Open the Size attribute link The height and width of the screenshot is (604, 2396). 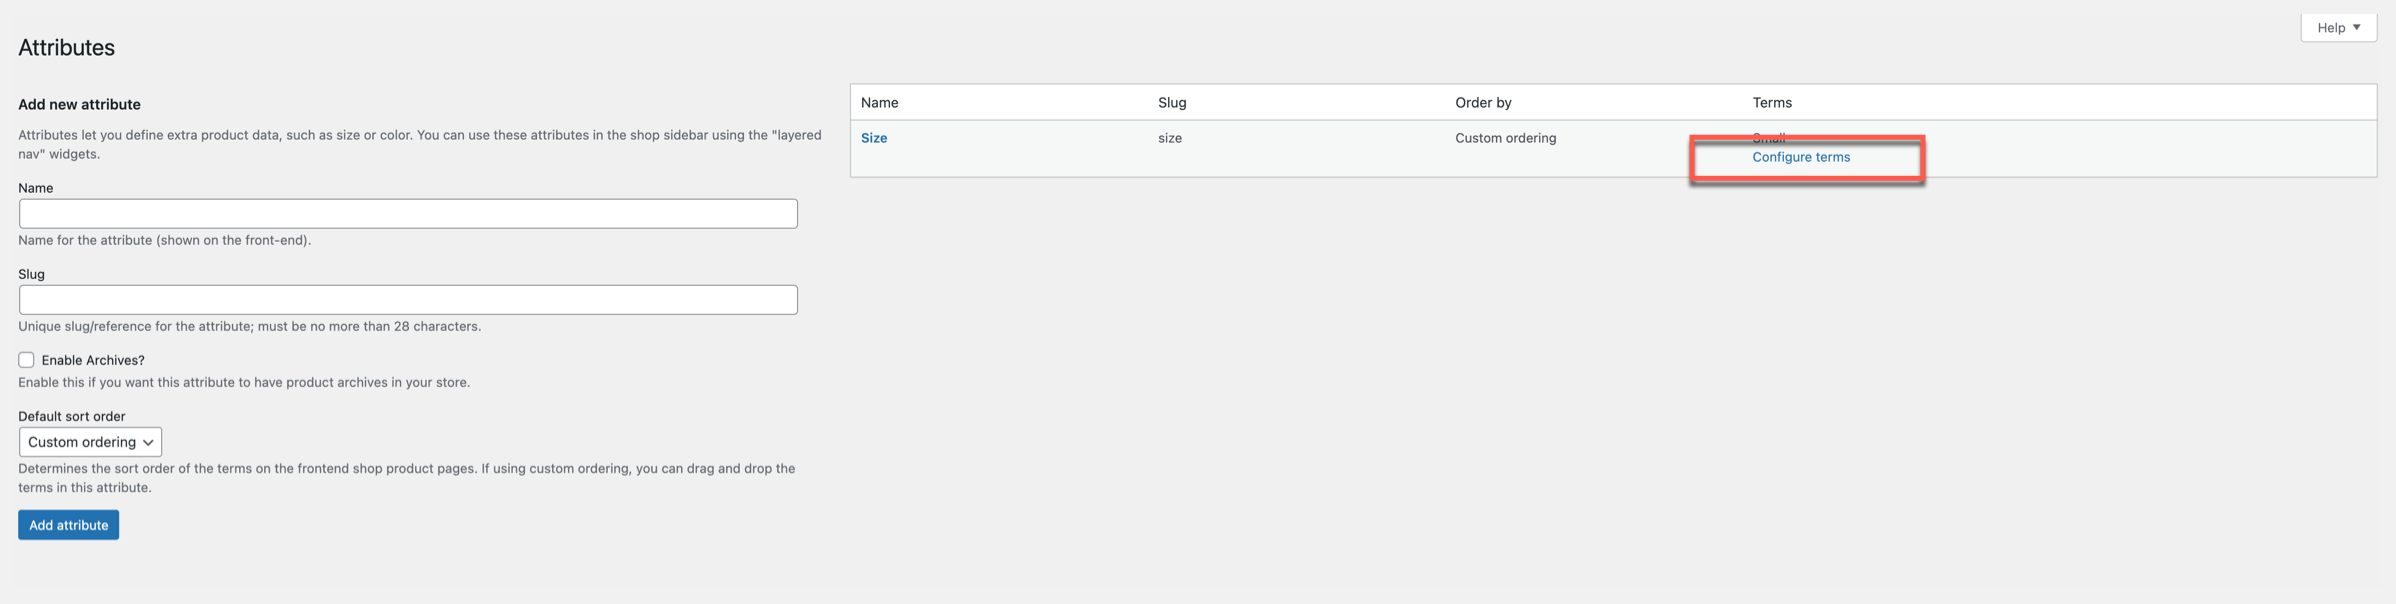[x=874, y=138]
